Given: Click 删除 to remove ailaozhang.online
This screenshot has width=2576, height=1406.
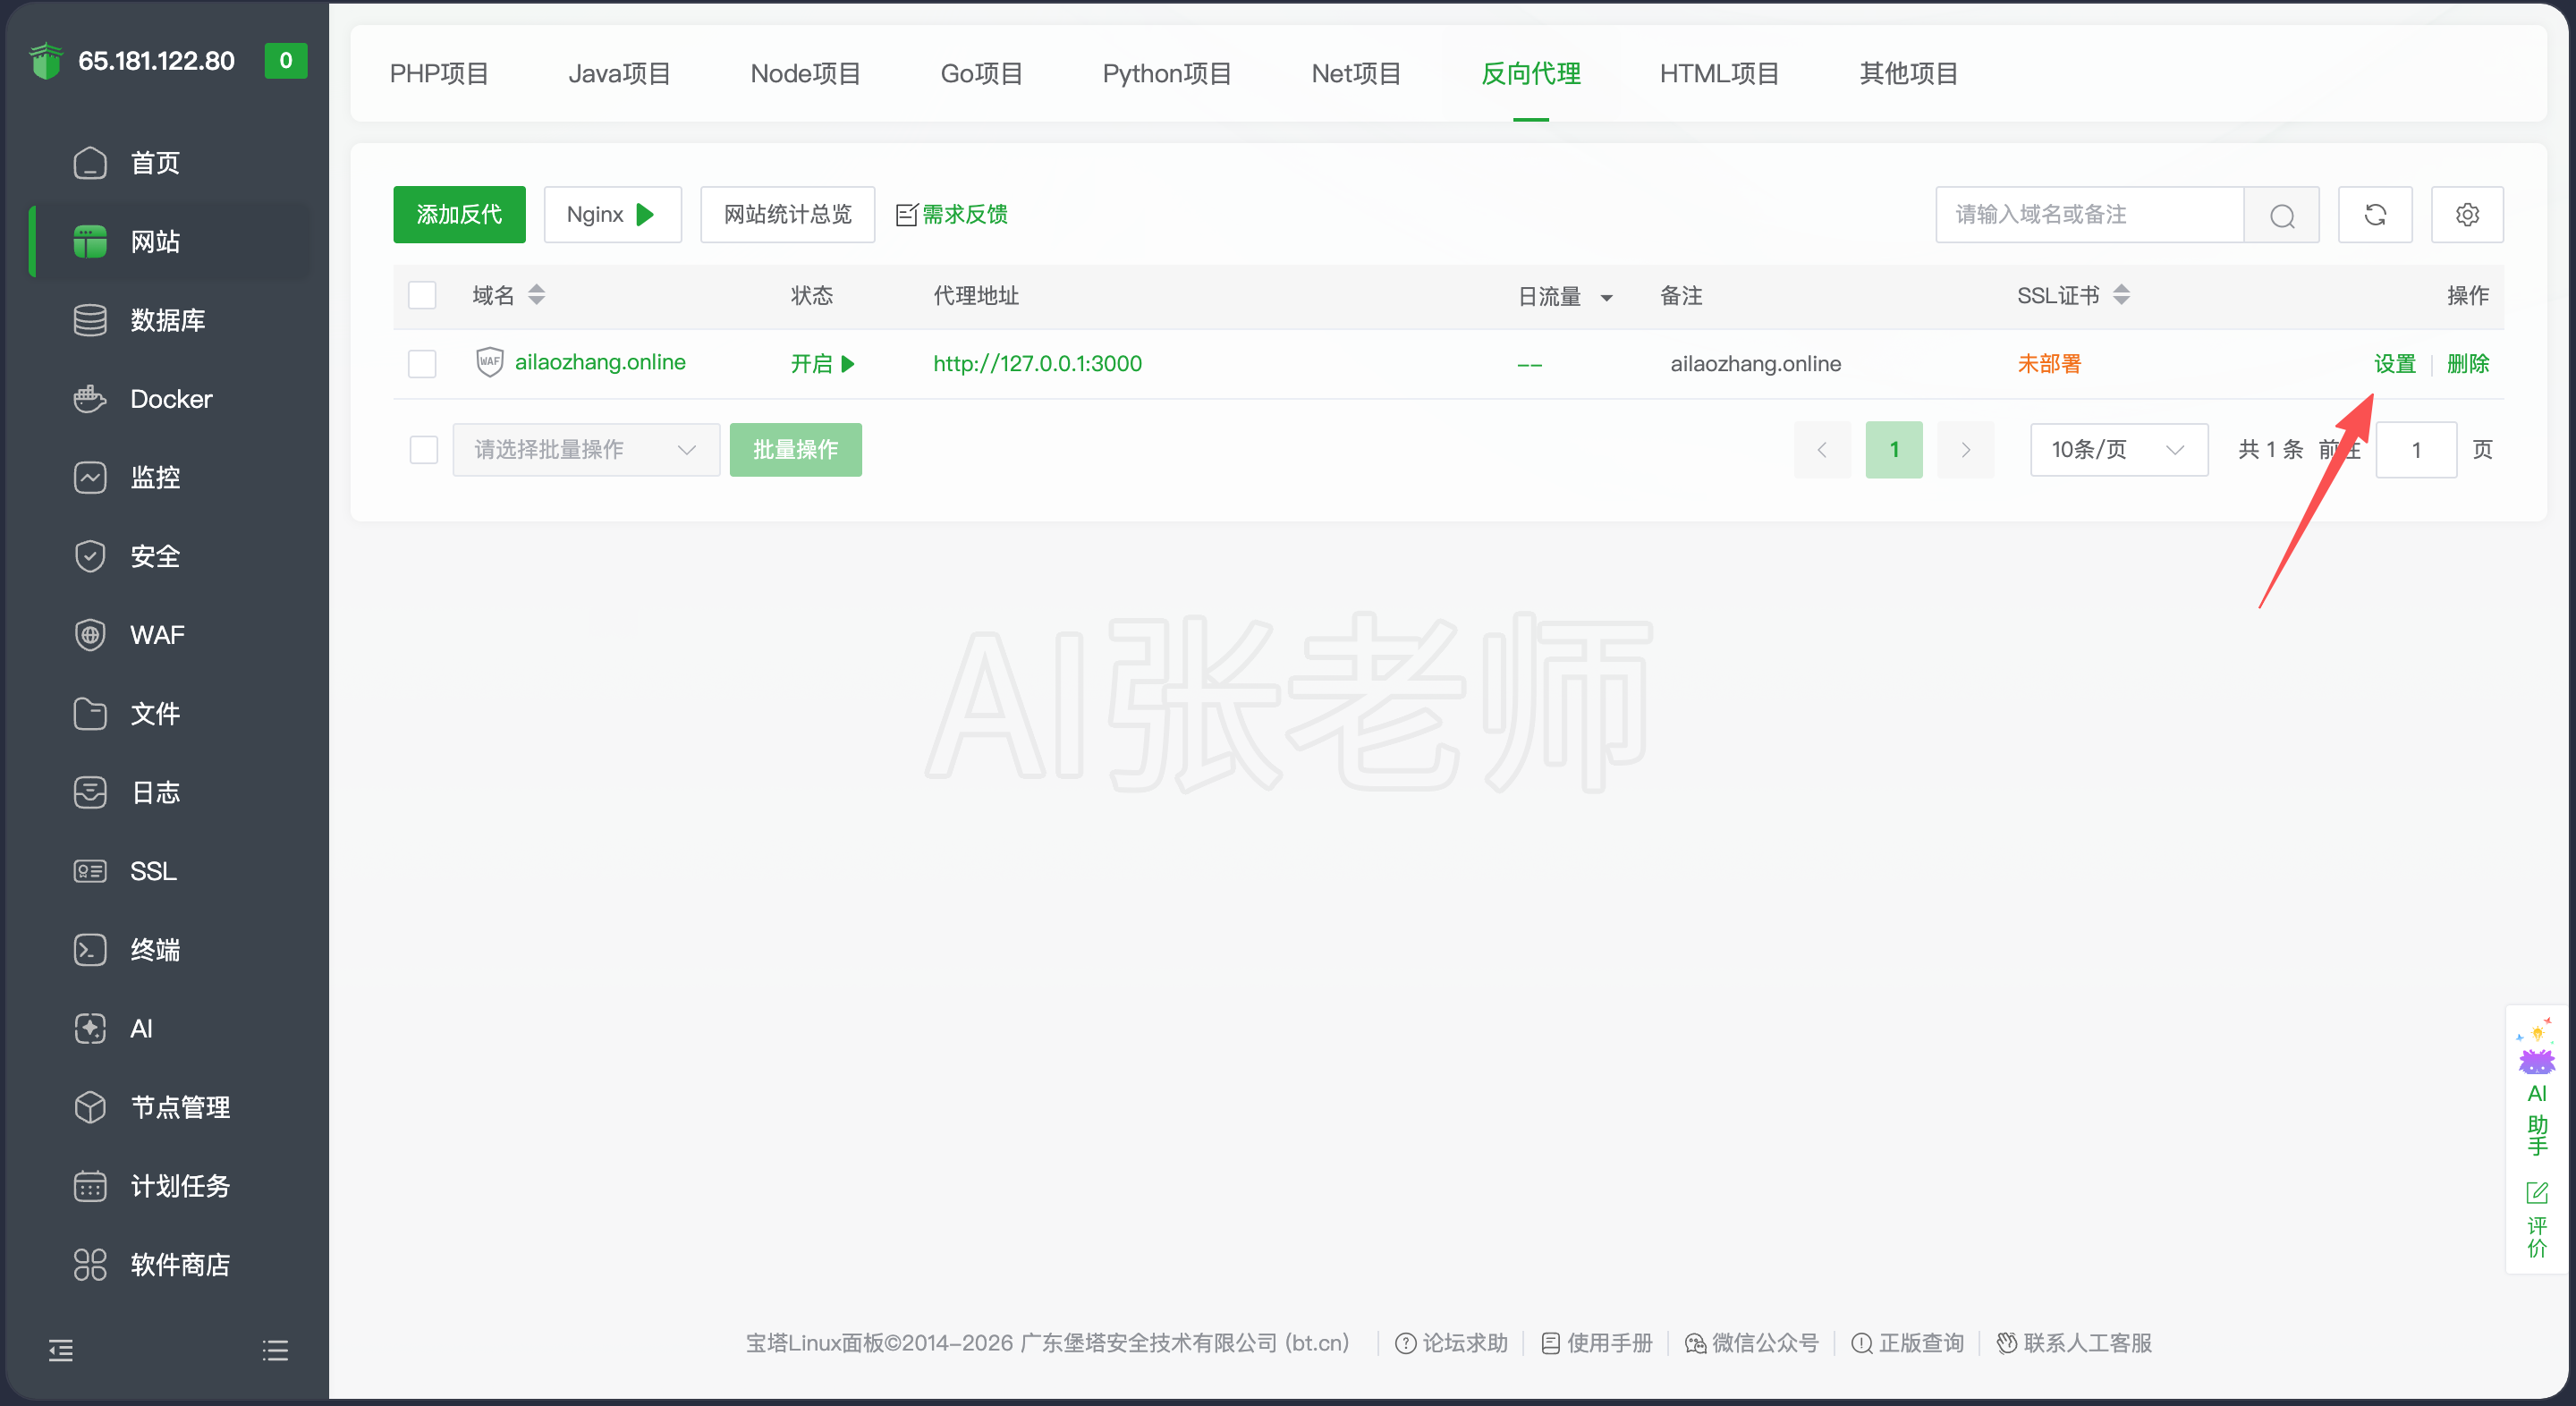Looking at the screenshot, I should pos(2468,364).
